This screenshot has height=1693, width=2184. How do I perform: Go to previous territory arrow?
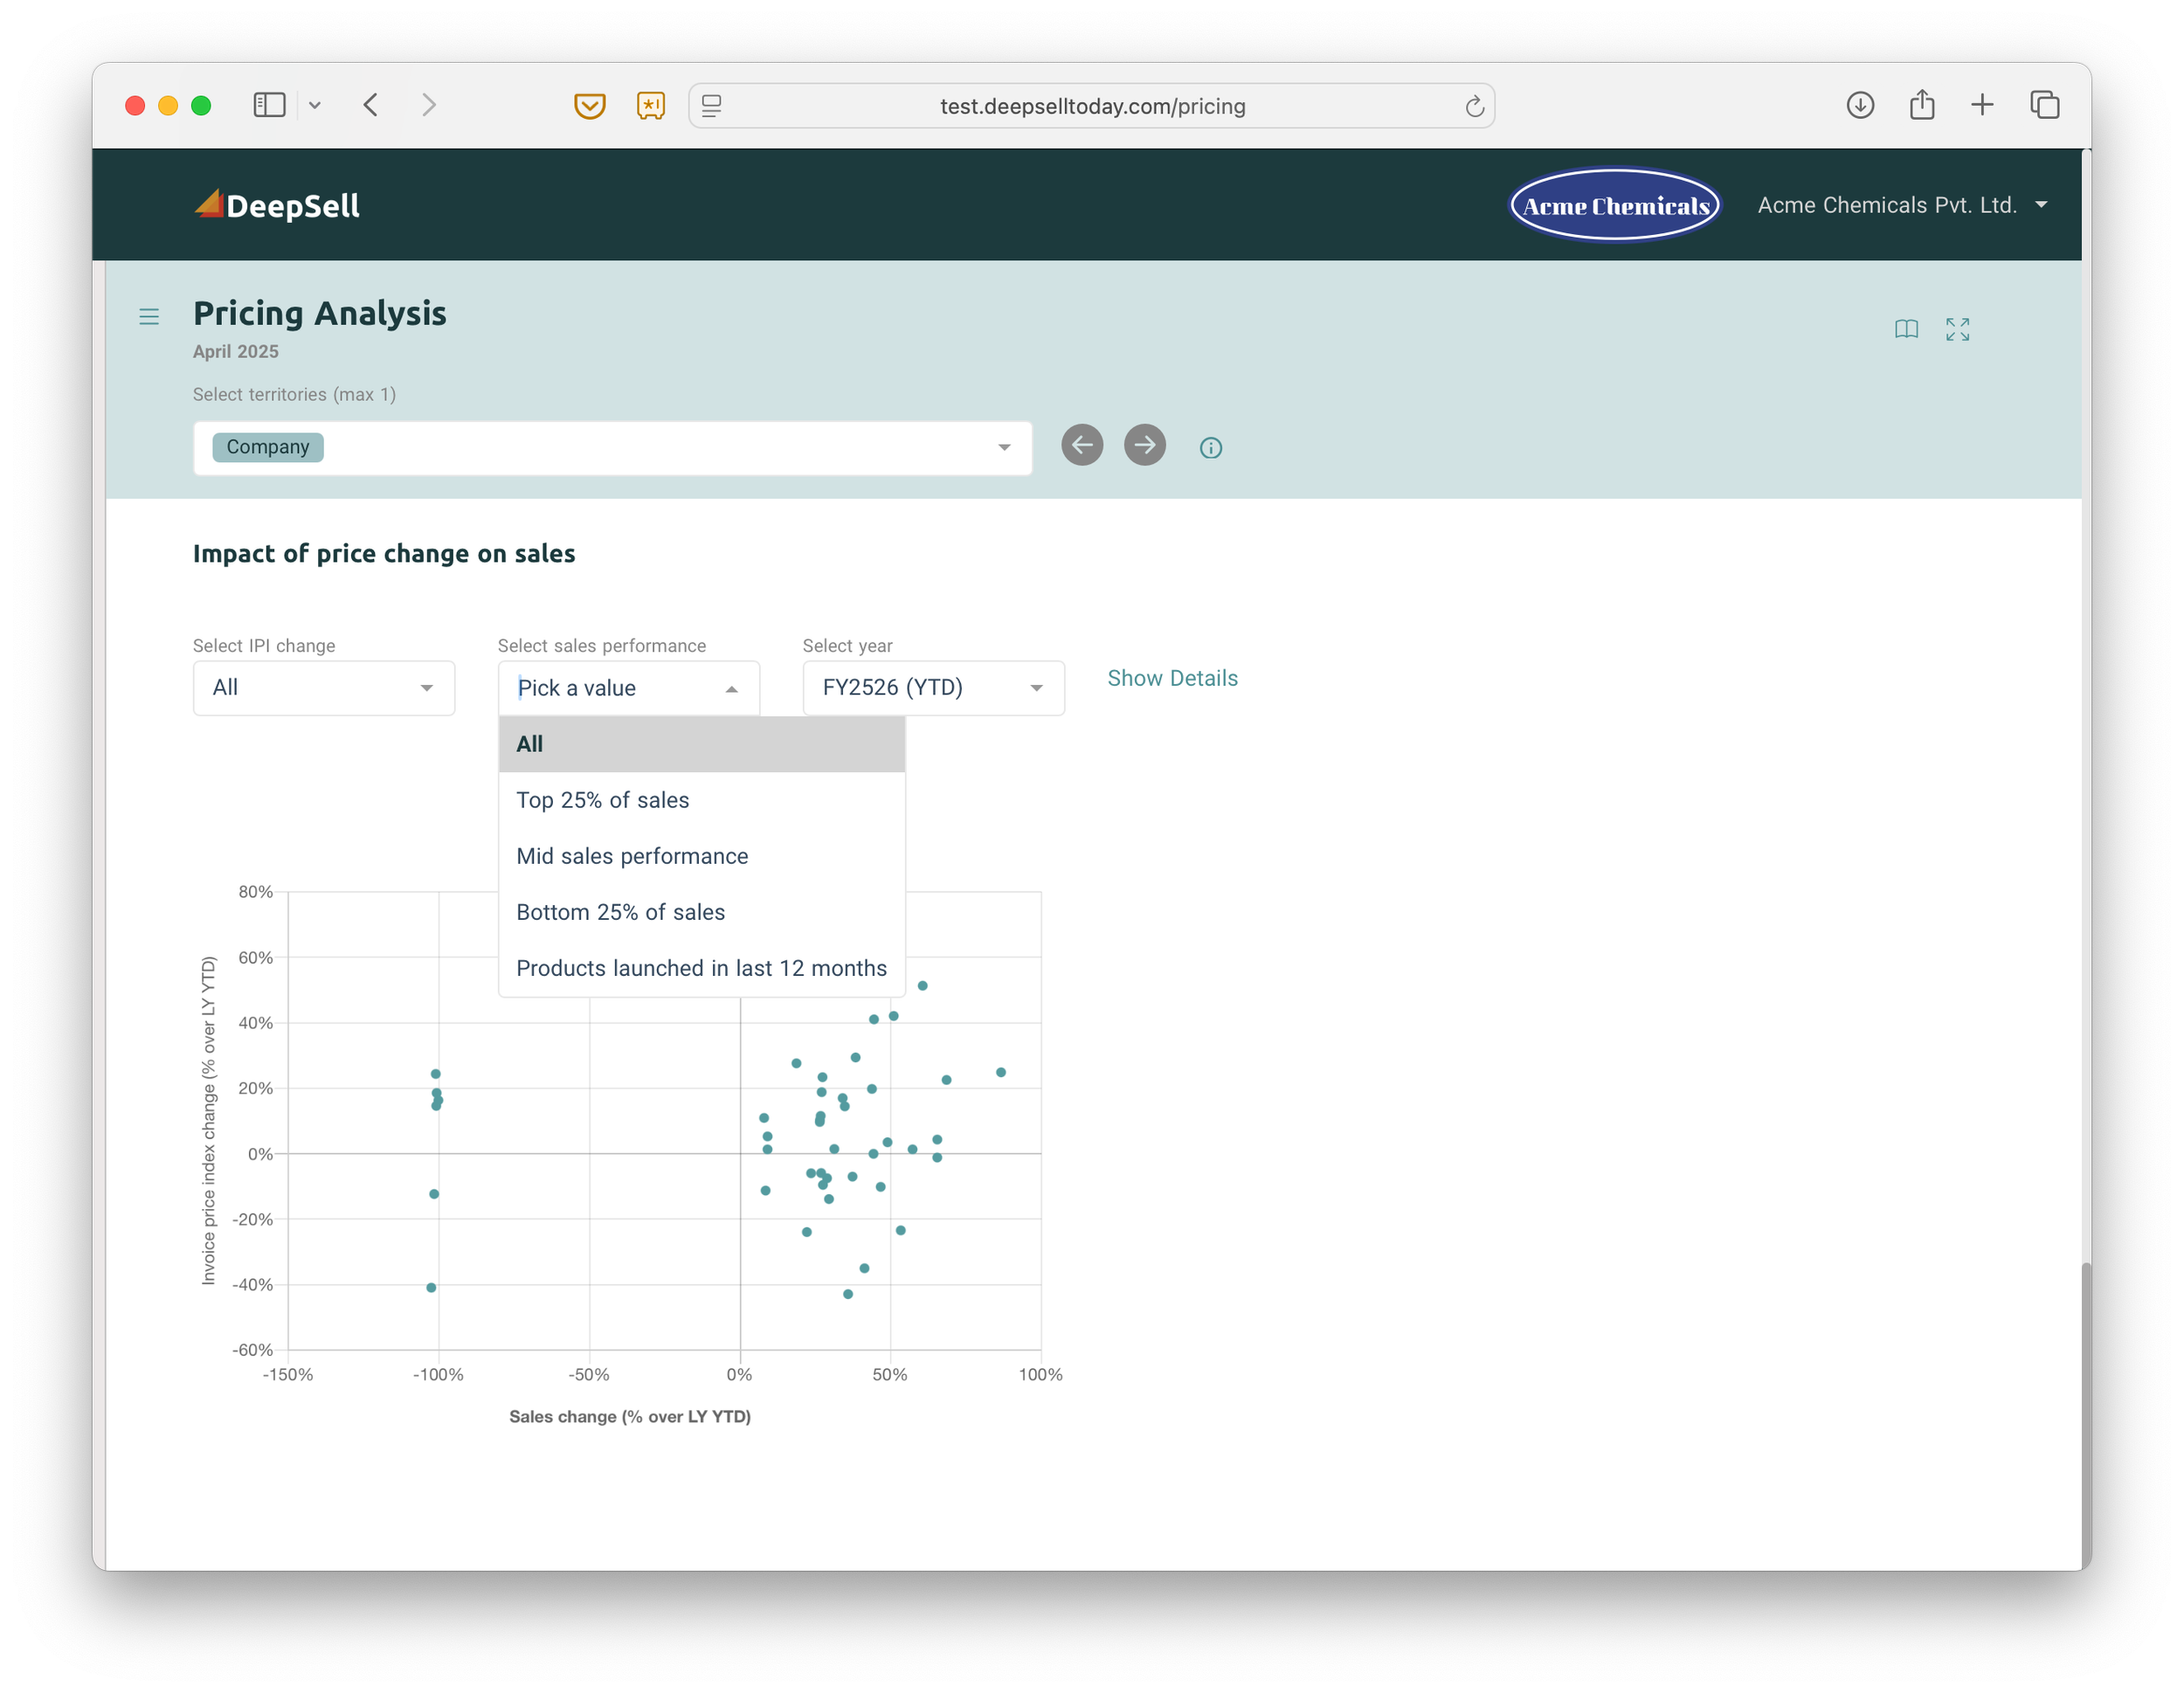[1081, 445]
